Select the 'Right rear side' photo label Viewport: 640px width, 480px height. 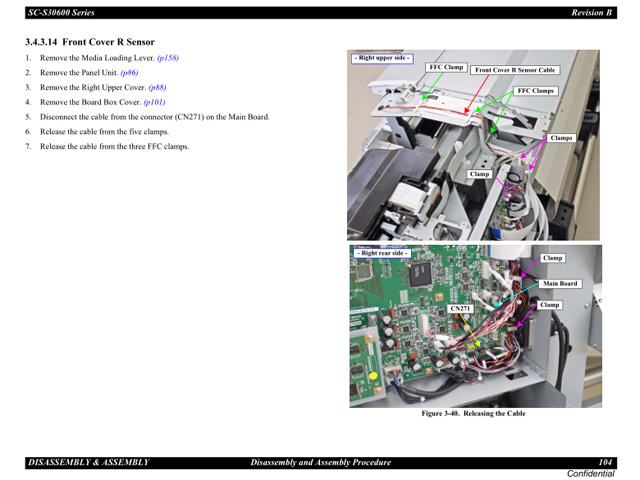[381, 253]
